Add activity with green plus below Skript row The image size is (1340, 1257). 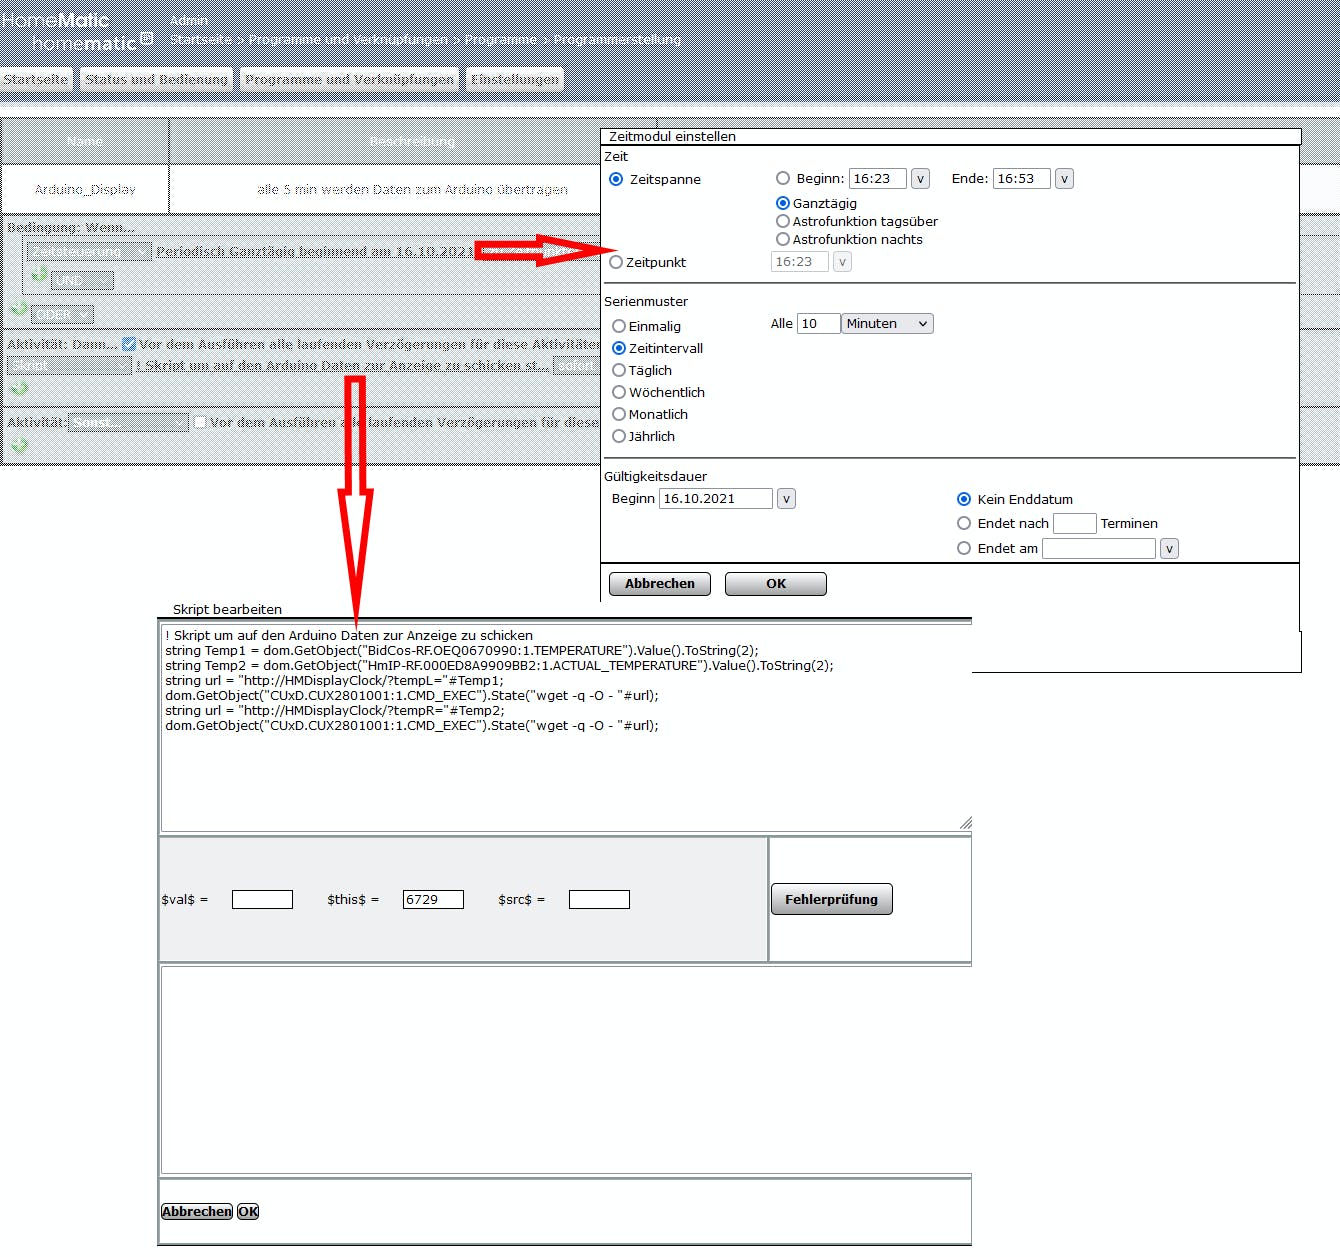pyautogui.click(x=19, y=388)
